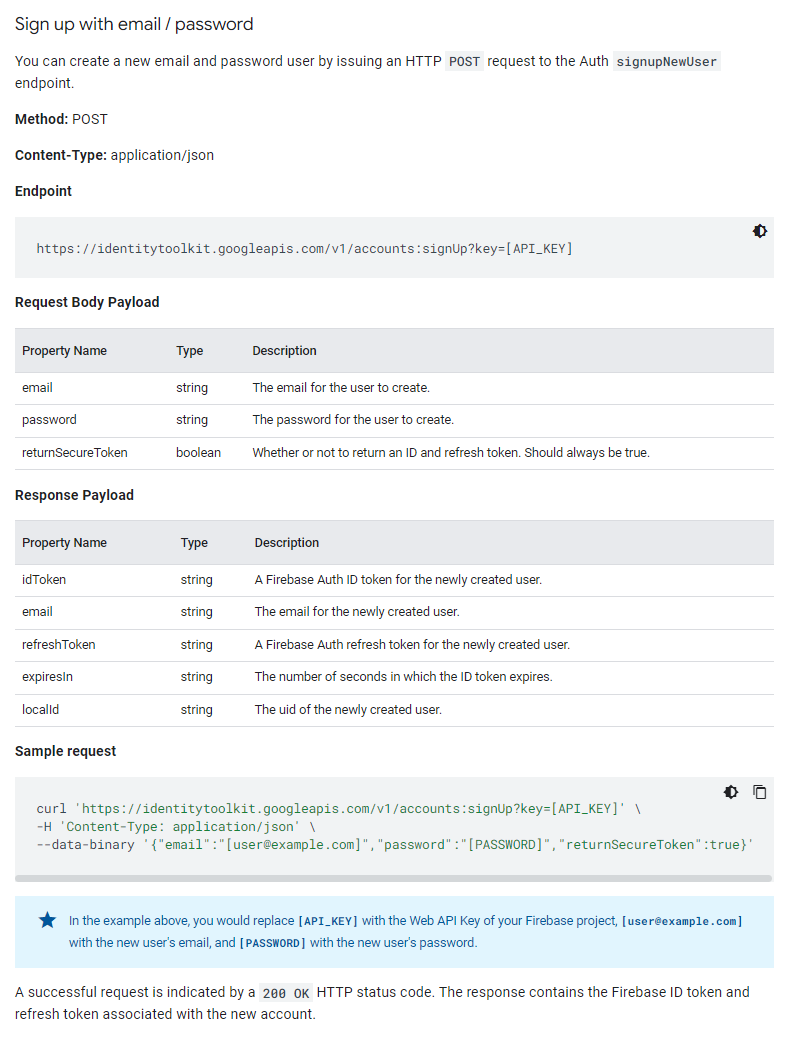Toggle dark theme on Sample request code block
This screenshot has width=789, height=1039.
(x=731, y=792)
